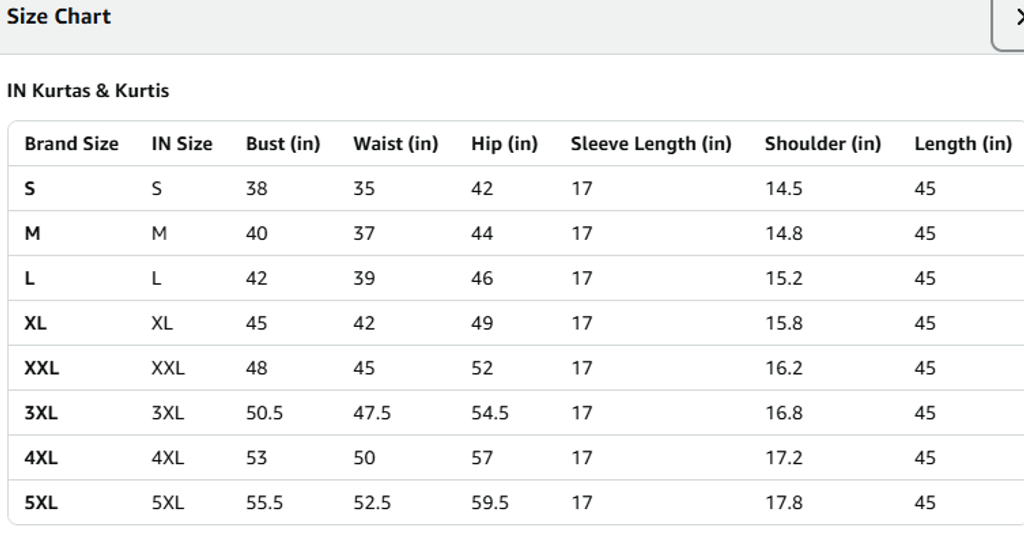Select the bold M brand size row

[x=32, y=234]
